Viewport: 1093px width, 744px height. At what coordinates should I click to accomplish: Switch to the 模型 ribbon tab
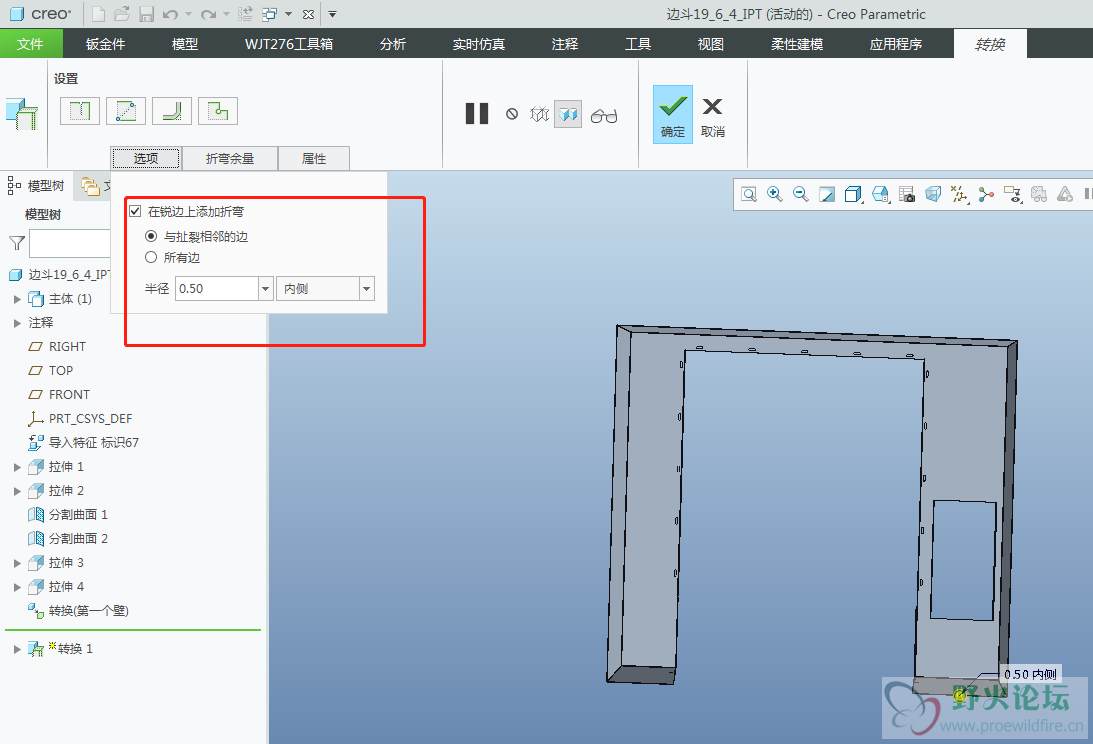coord(185,44)
